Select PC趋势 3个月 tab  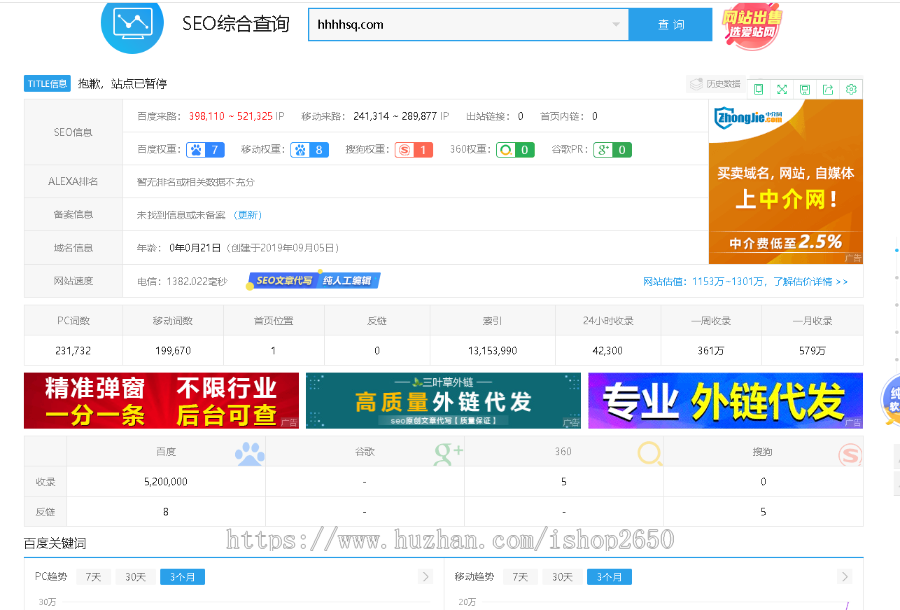point(183,577)
